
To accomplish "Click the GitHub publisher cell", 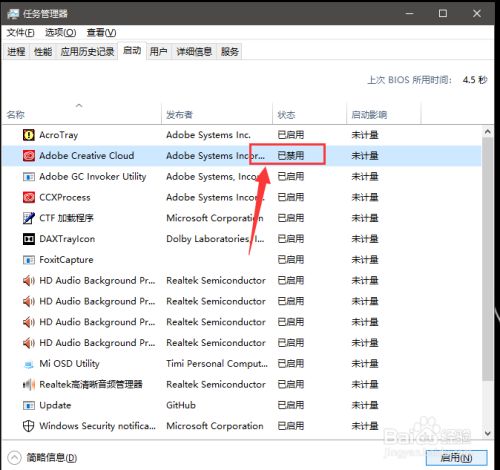I will click(x=181, y=405).
